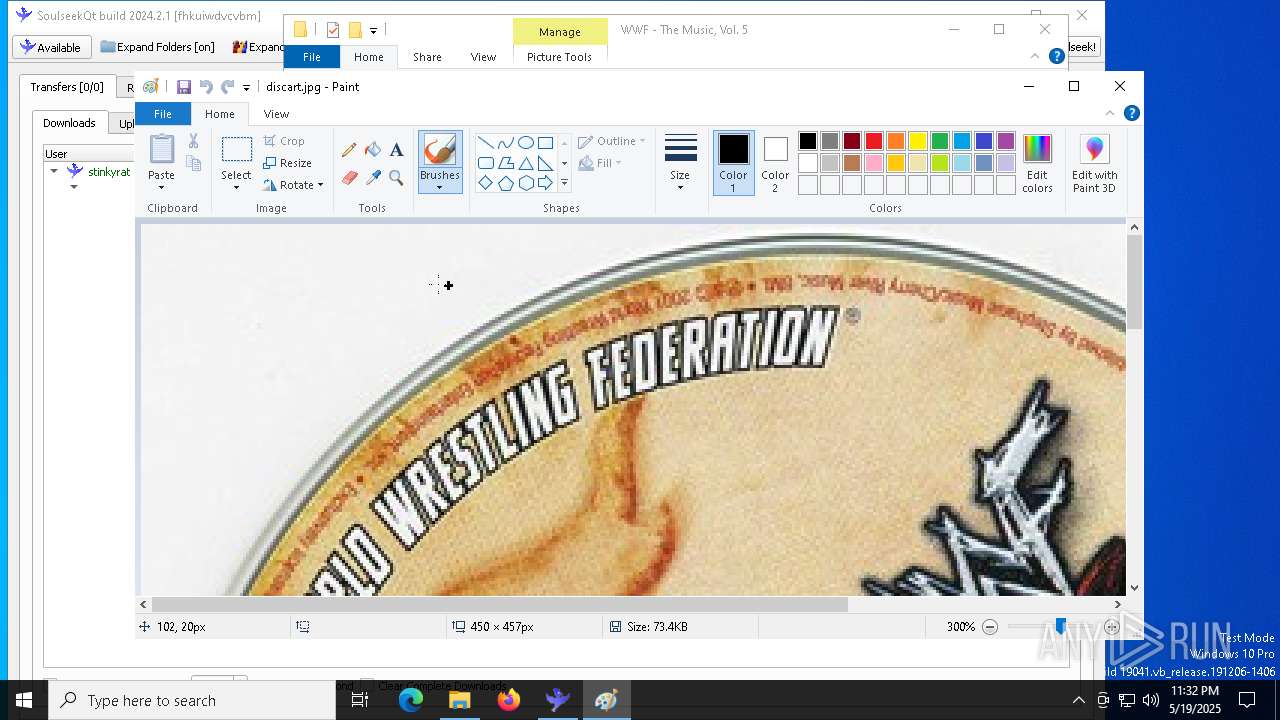Click Expand Folders [on] in Soulseek
Viewport: 1280px width, 720px height.
158,47
